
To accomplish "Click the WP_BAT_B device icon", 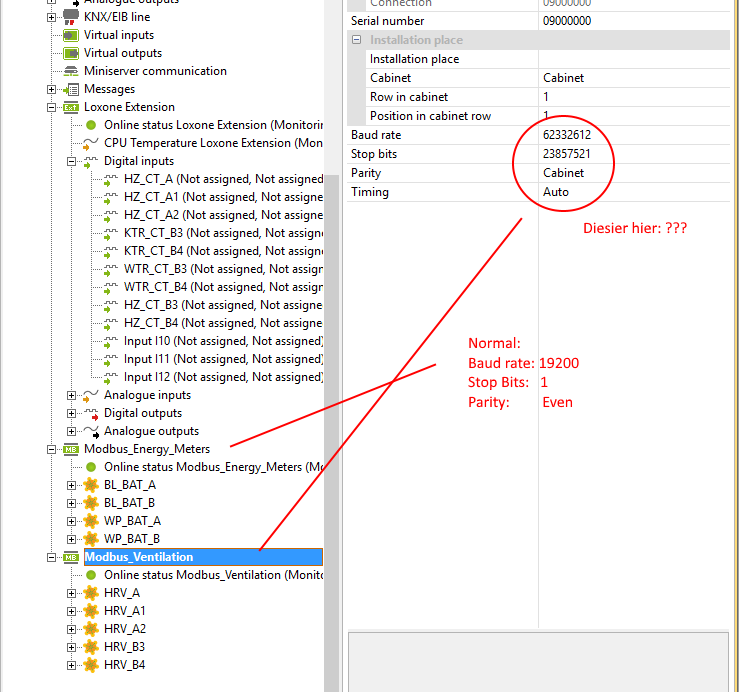I will click(91, 539).
